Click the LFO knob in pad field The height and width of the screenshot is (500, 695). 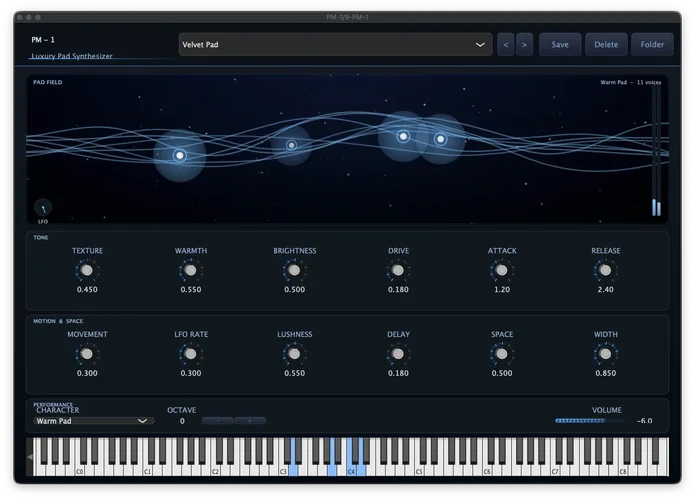[43, 208]
